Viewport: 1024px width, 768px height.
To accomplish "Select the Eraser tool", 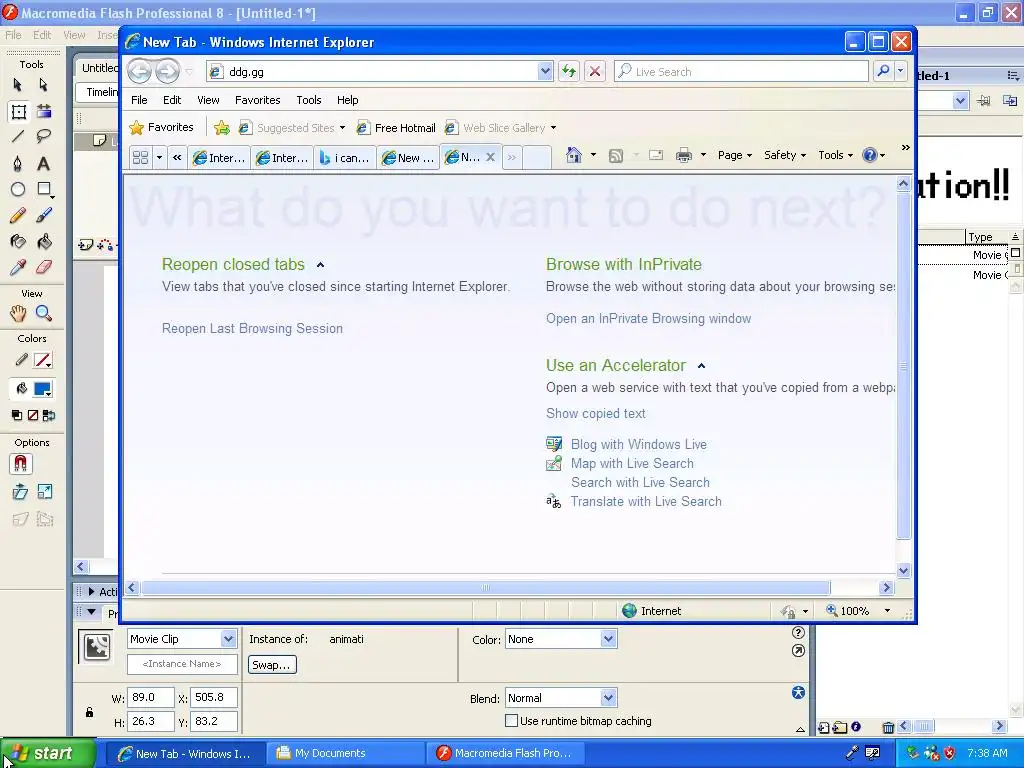I will click(44, 267).
